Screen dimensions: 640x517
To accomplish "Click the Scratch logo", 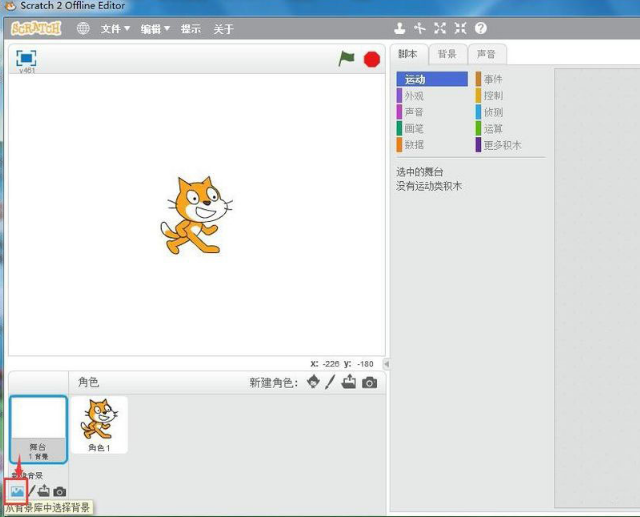I will click(36, 29).
